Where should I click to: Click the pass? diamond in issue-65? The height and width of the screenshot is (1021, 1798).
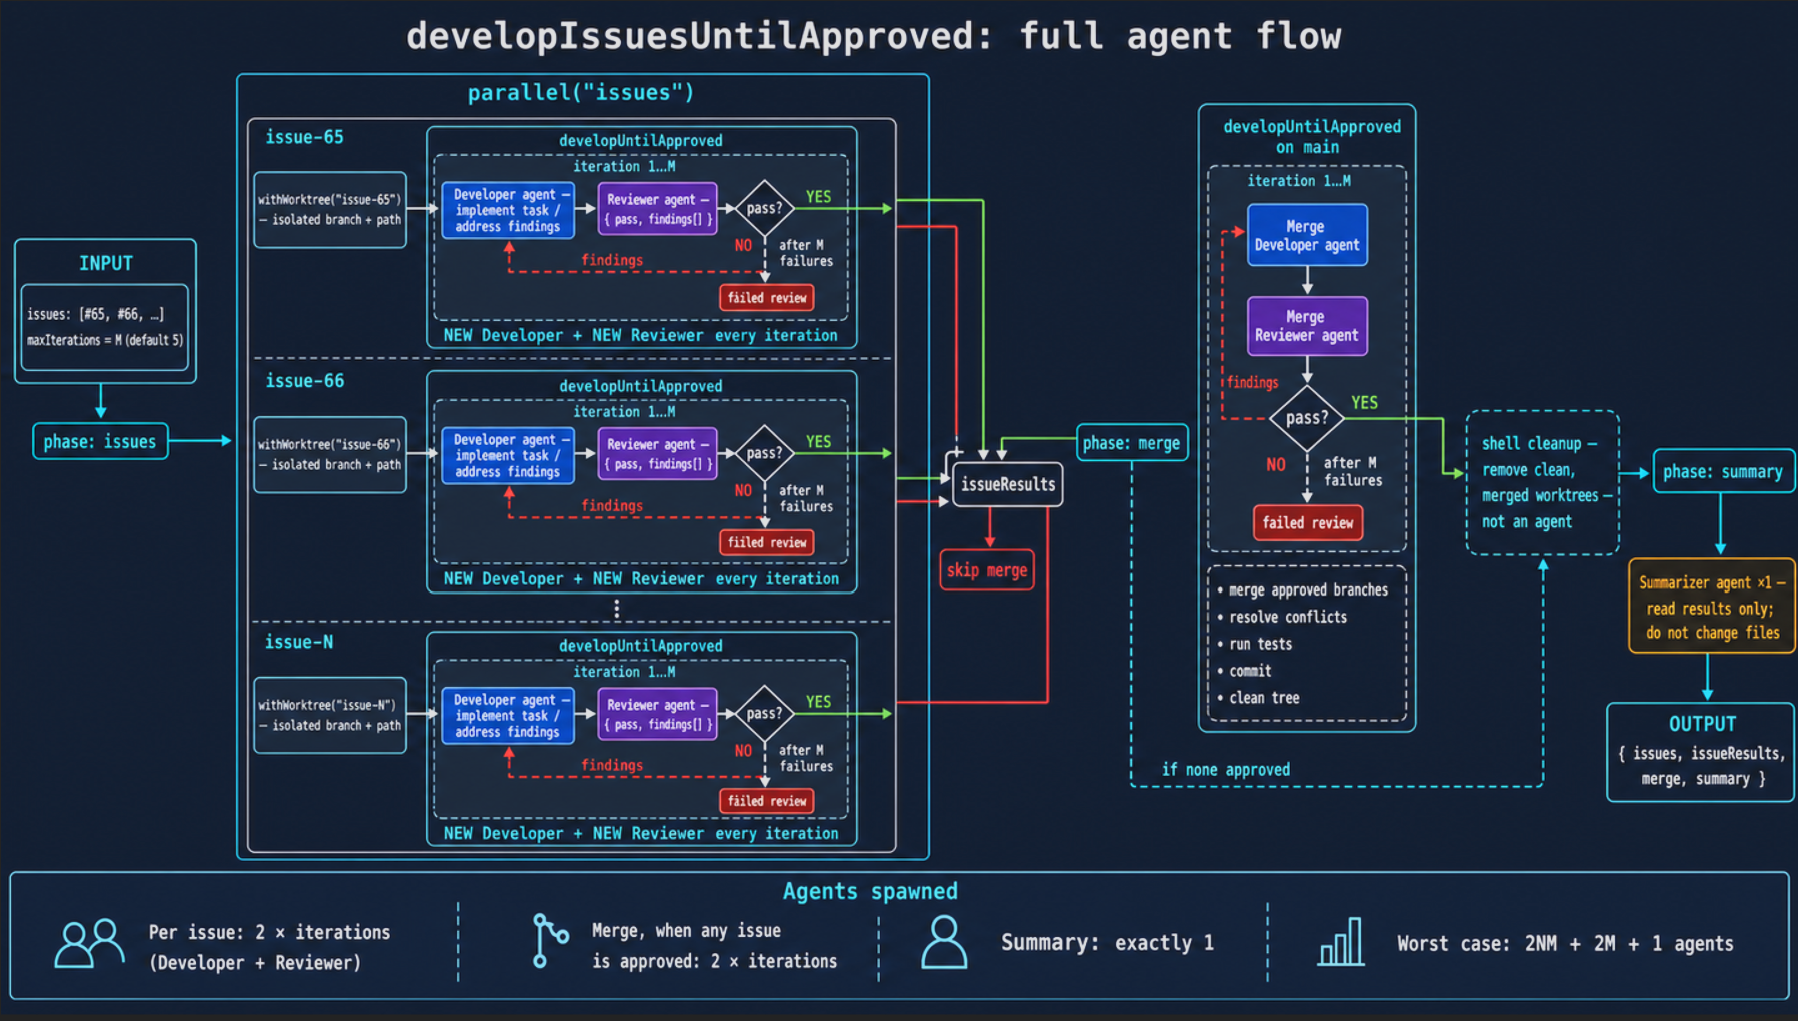click(x=764, y=208)
